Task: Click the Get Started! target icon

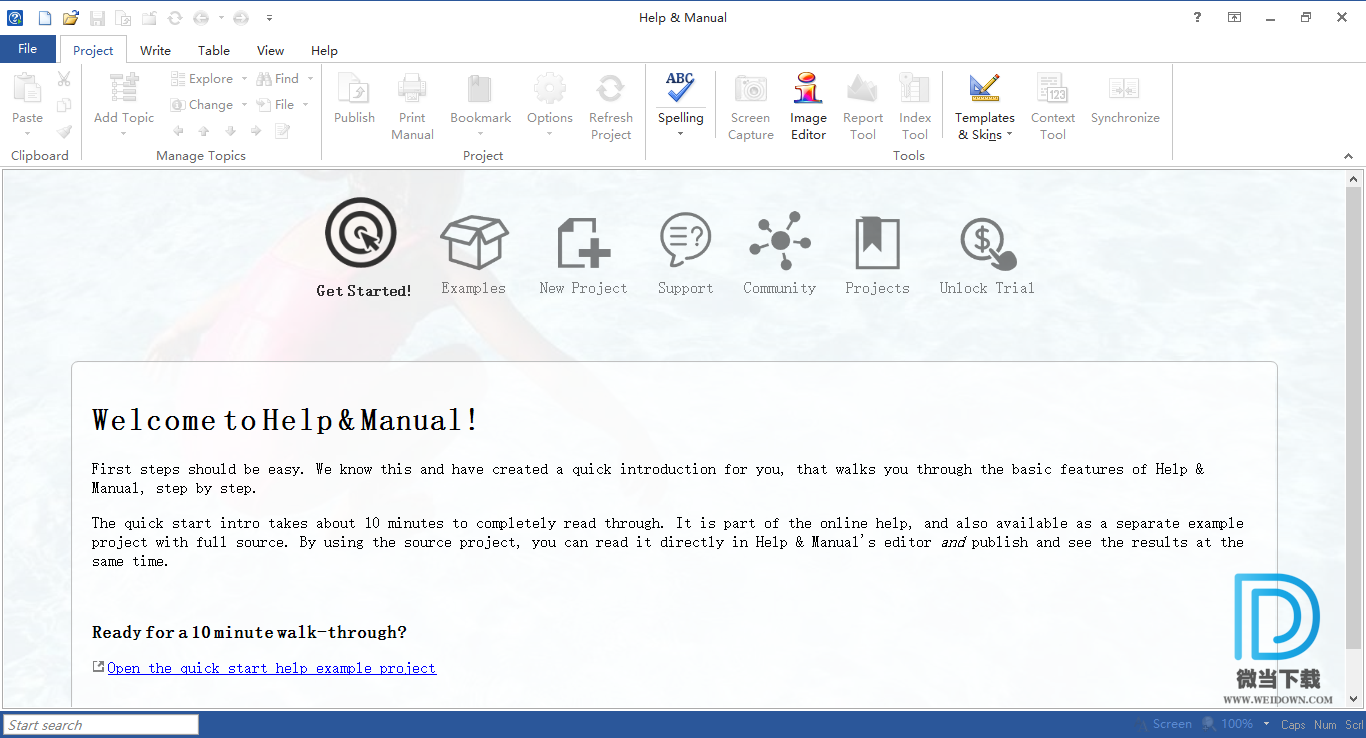Action: click(361, 233)
